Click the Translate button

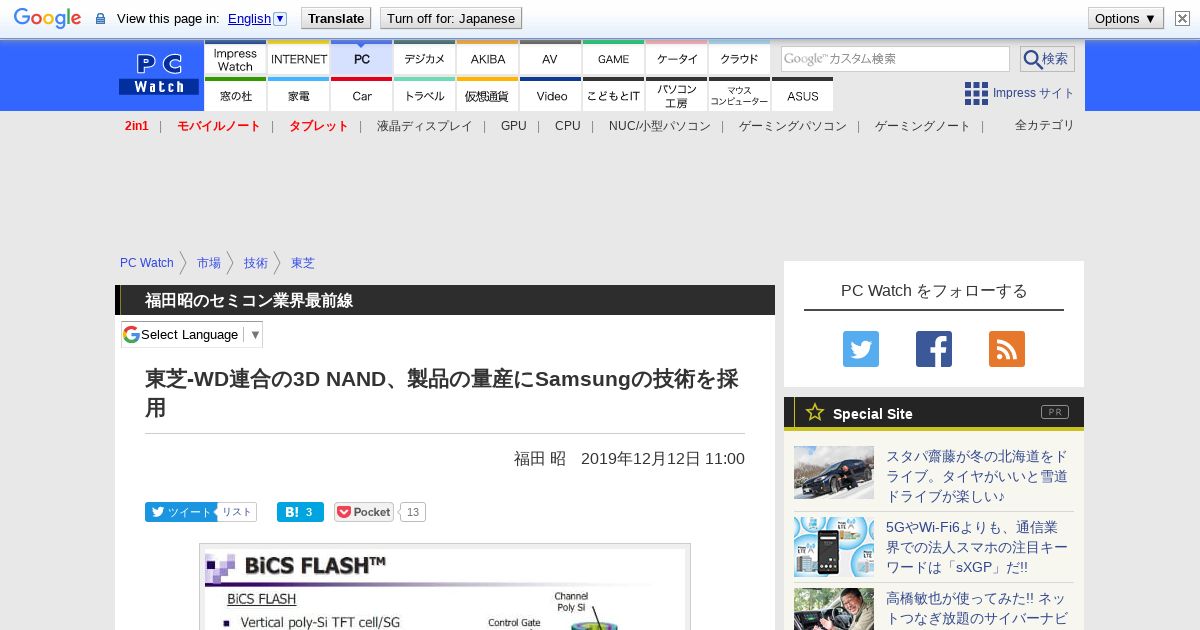coord(336,18)
